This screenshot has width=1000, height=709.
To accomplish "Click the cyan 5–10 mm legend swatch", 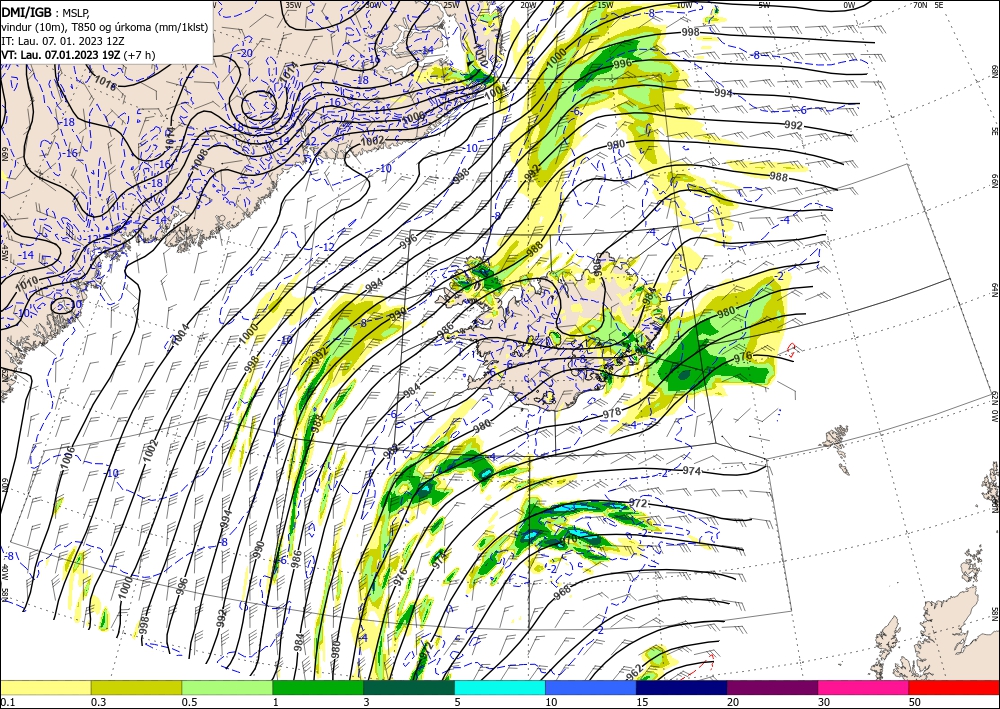I will [500, 687].
